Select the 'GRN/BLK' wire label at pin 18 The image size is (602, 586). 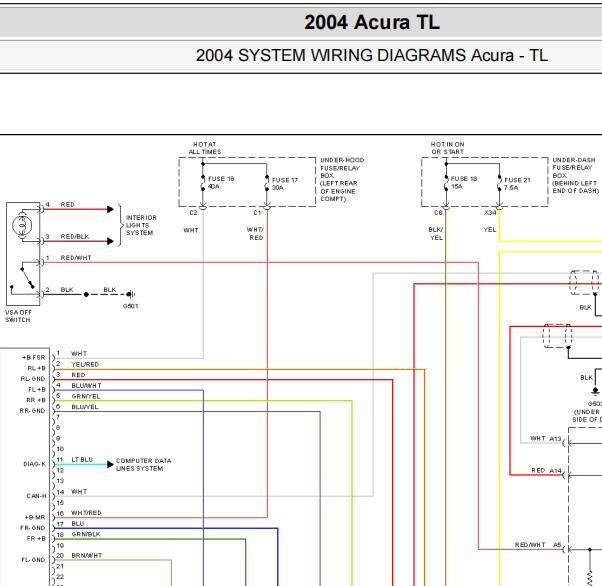click(86, 534)
